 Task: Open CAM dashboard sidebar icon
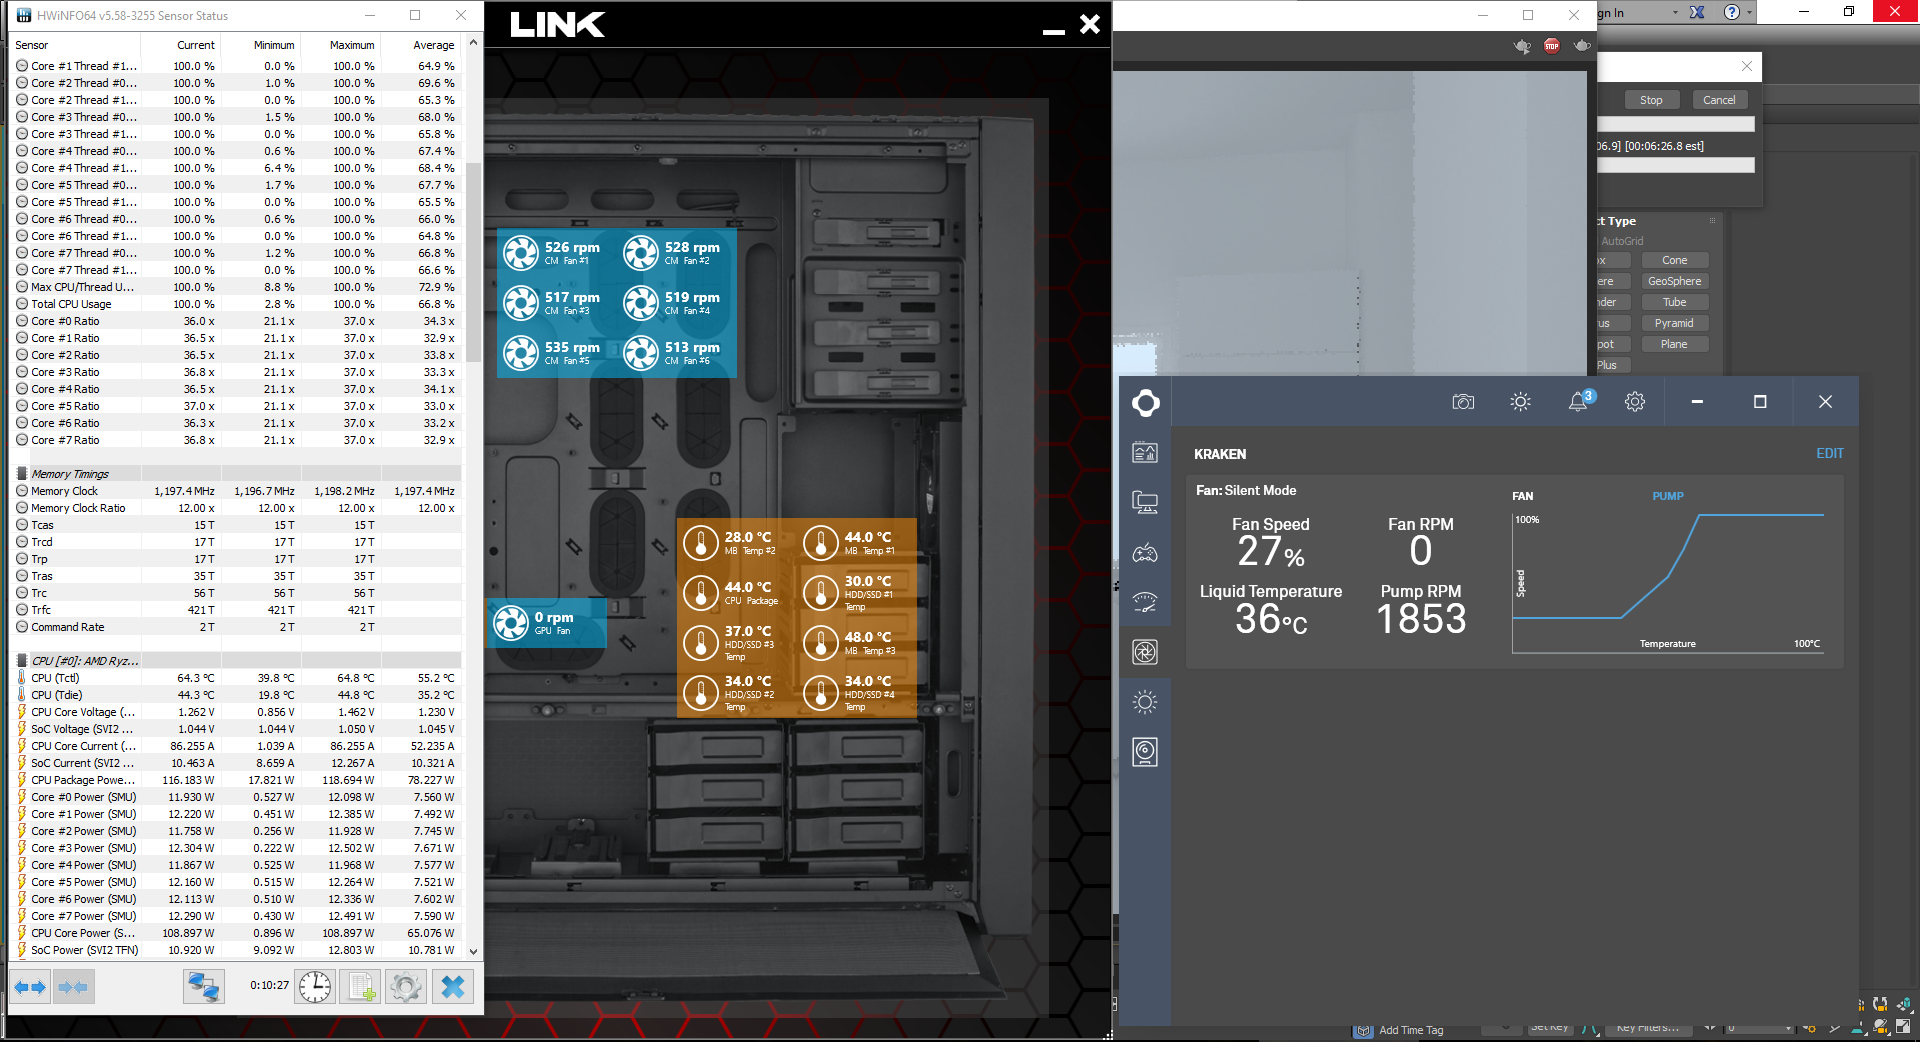pos(1145,453)
